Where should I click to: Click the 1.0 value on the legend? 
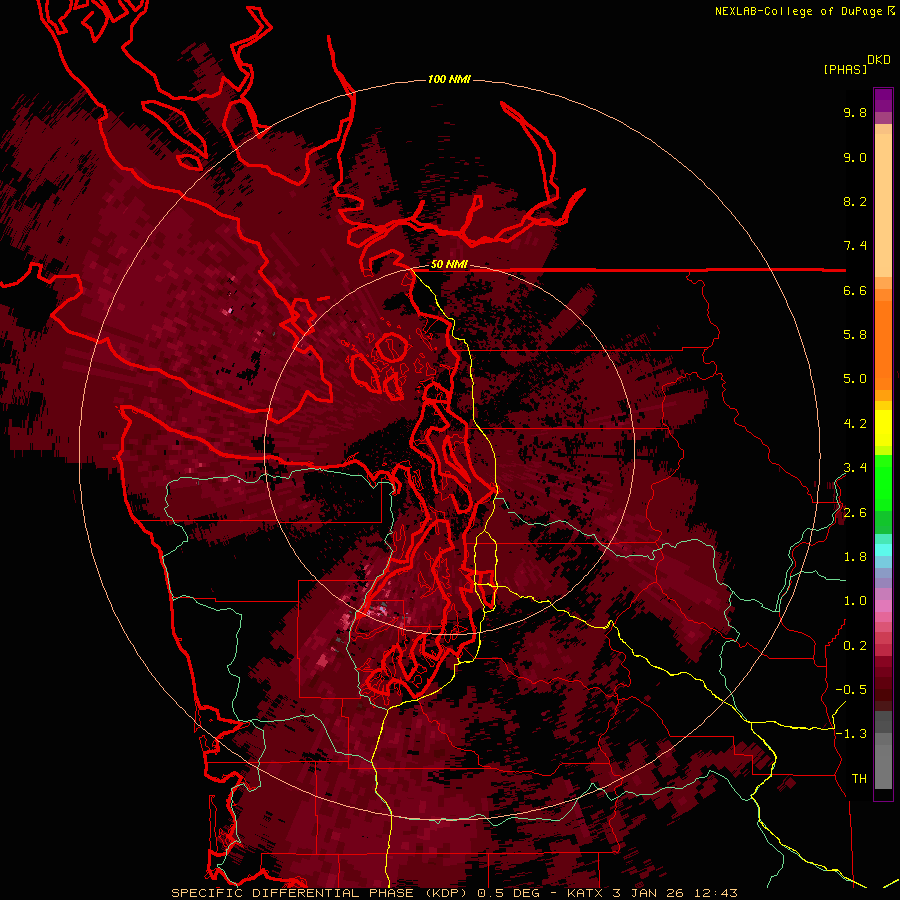[855, 602]
